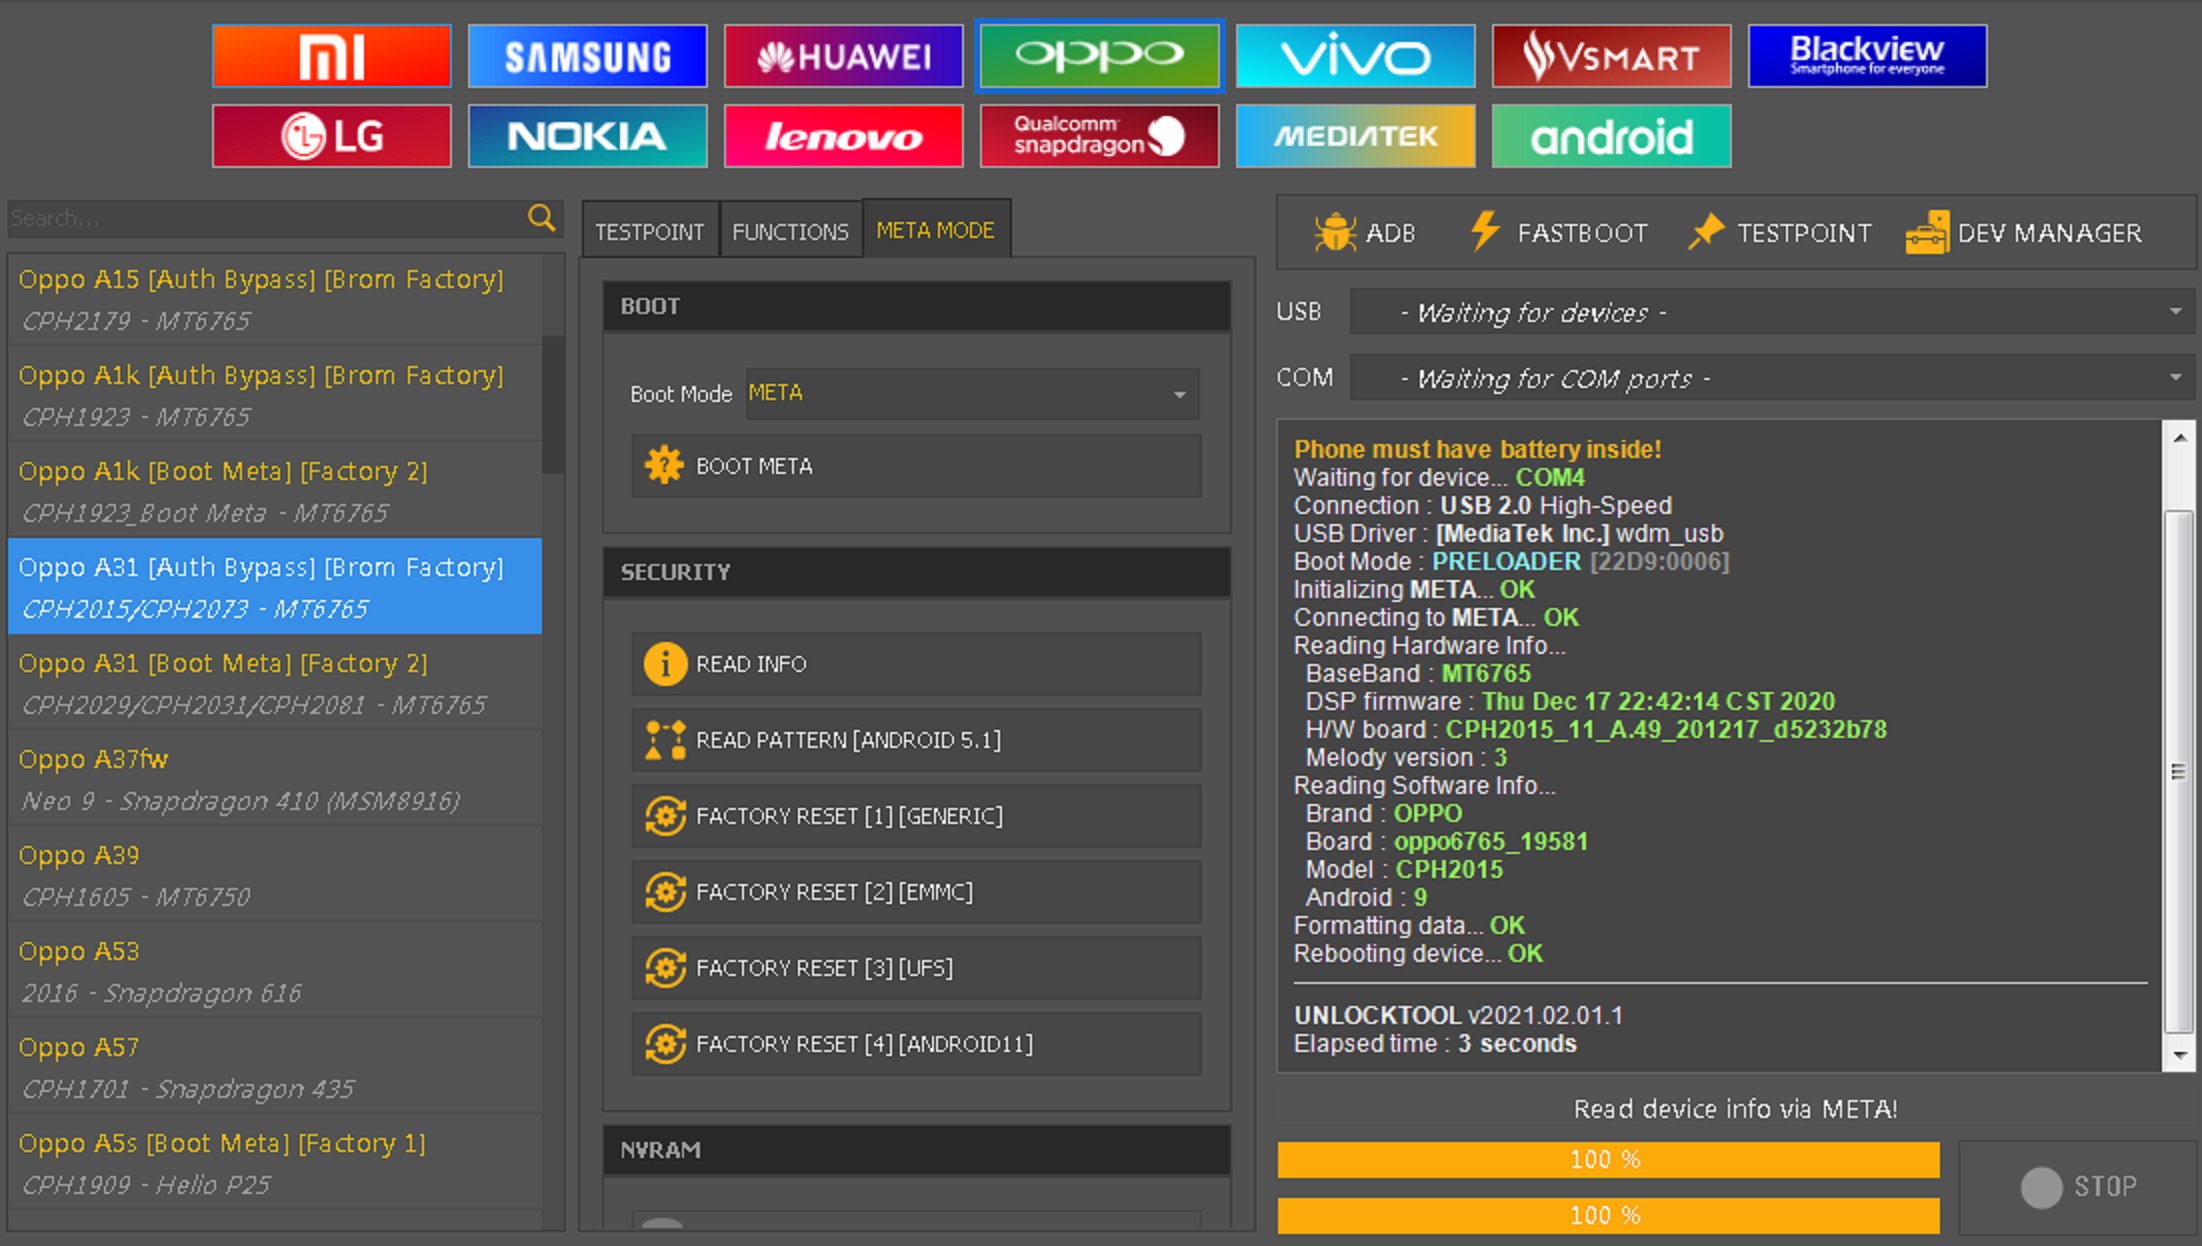Screen dimensions: 2202x1246
Task: Open TESTPOINT tool with pin icon
Action: click(x=1780, y=233)
